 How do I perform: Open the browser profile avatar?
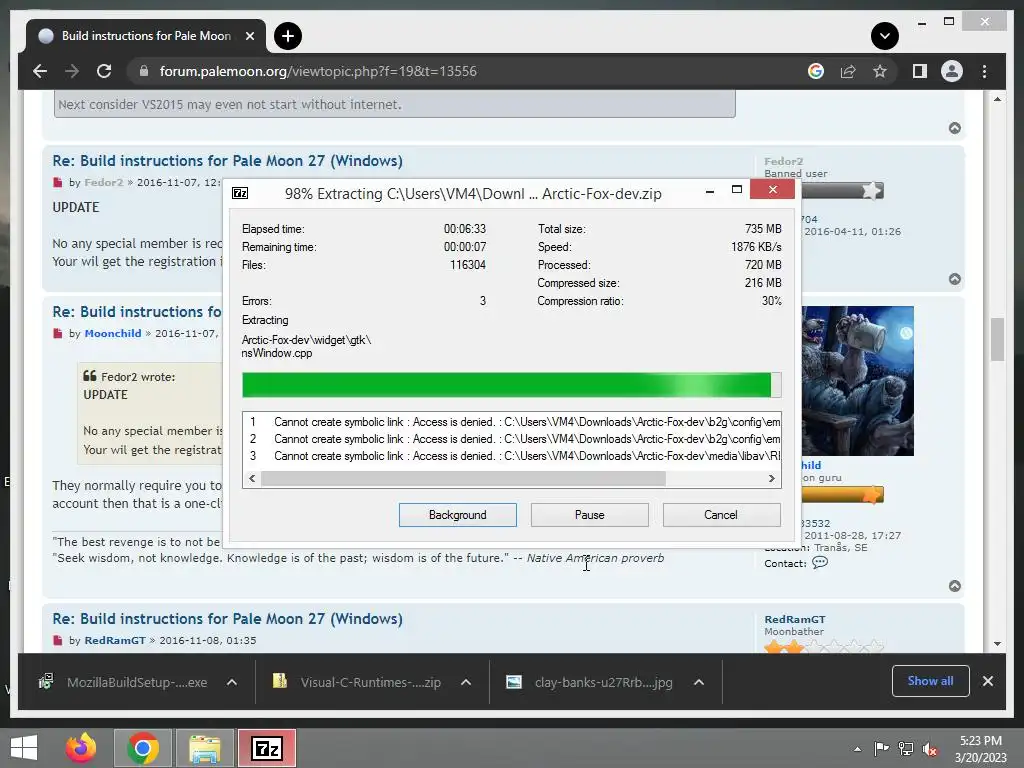click(952, 71)
